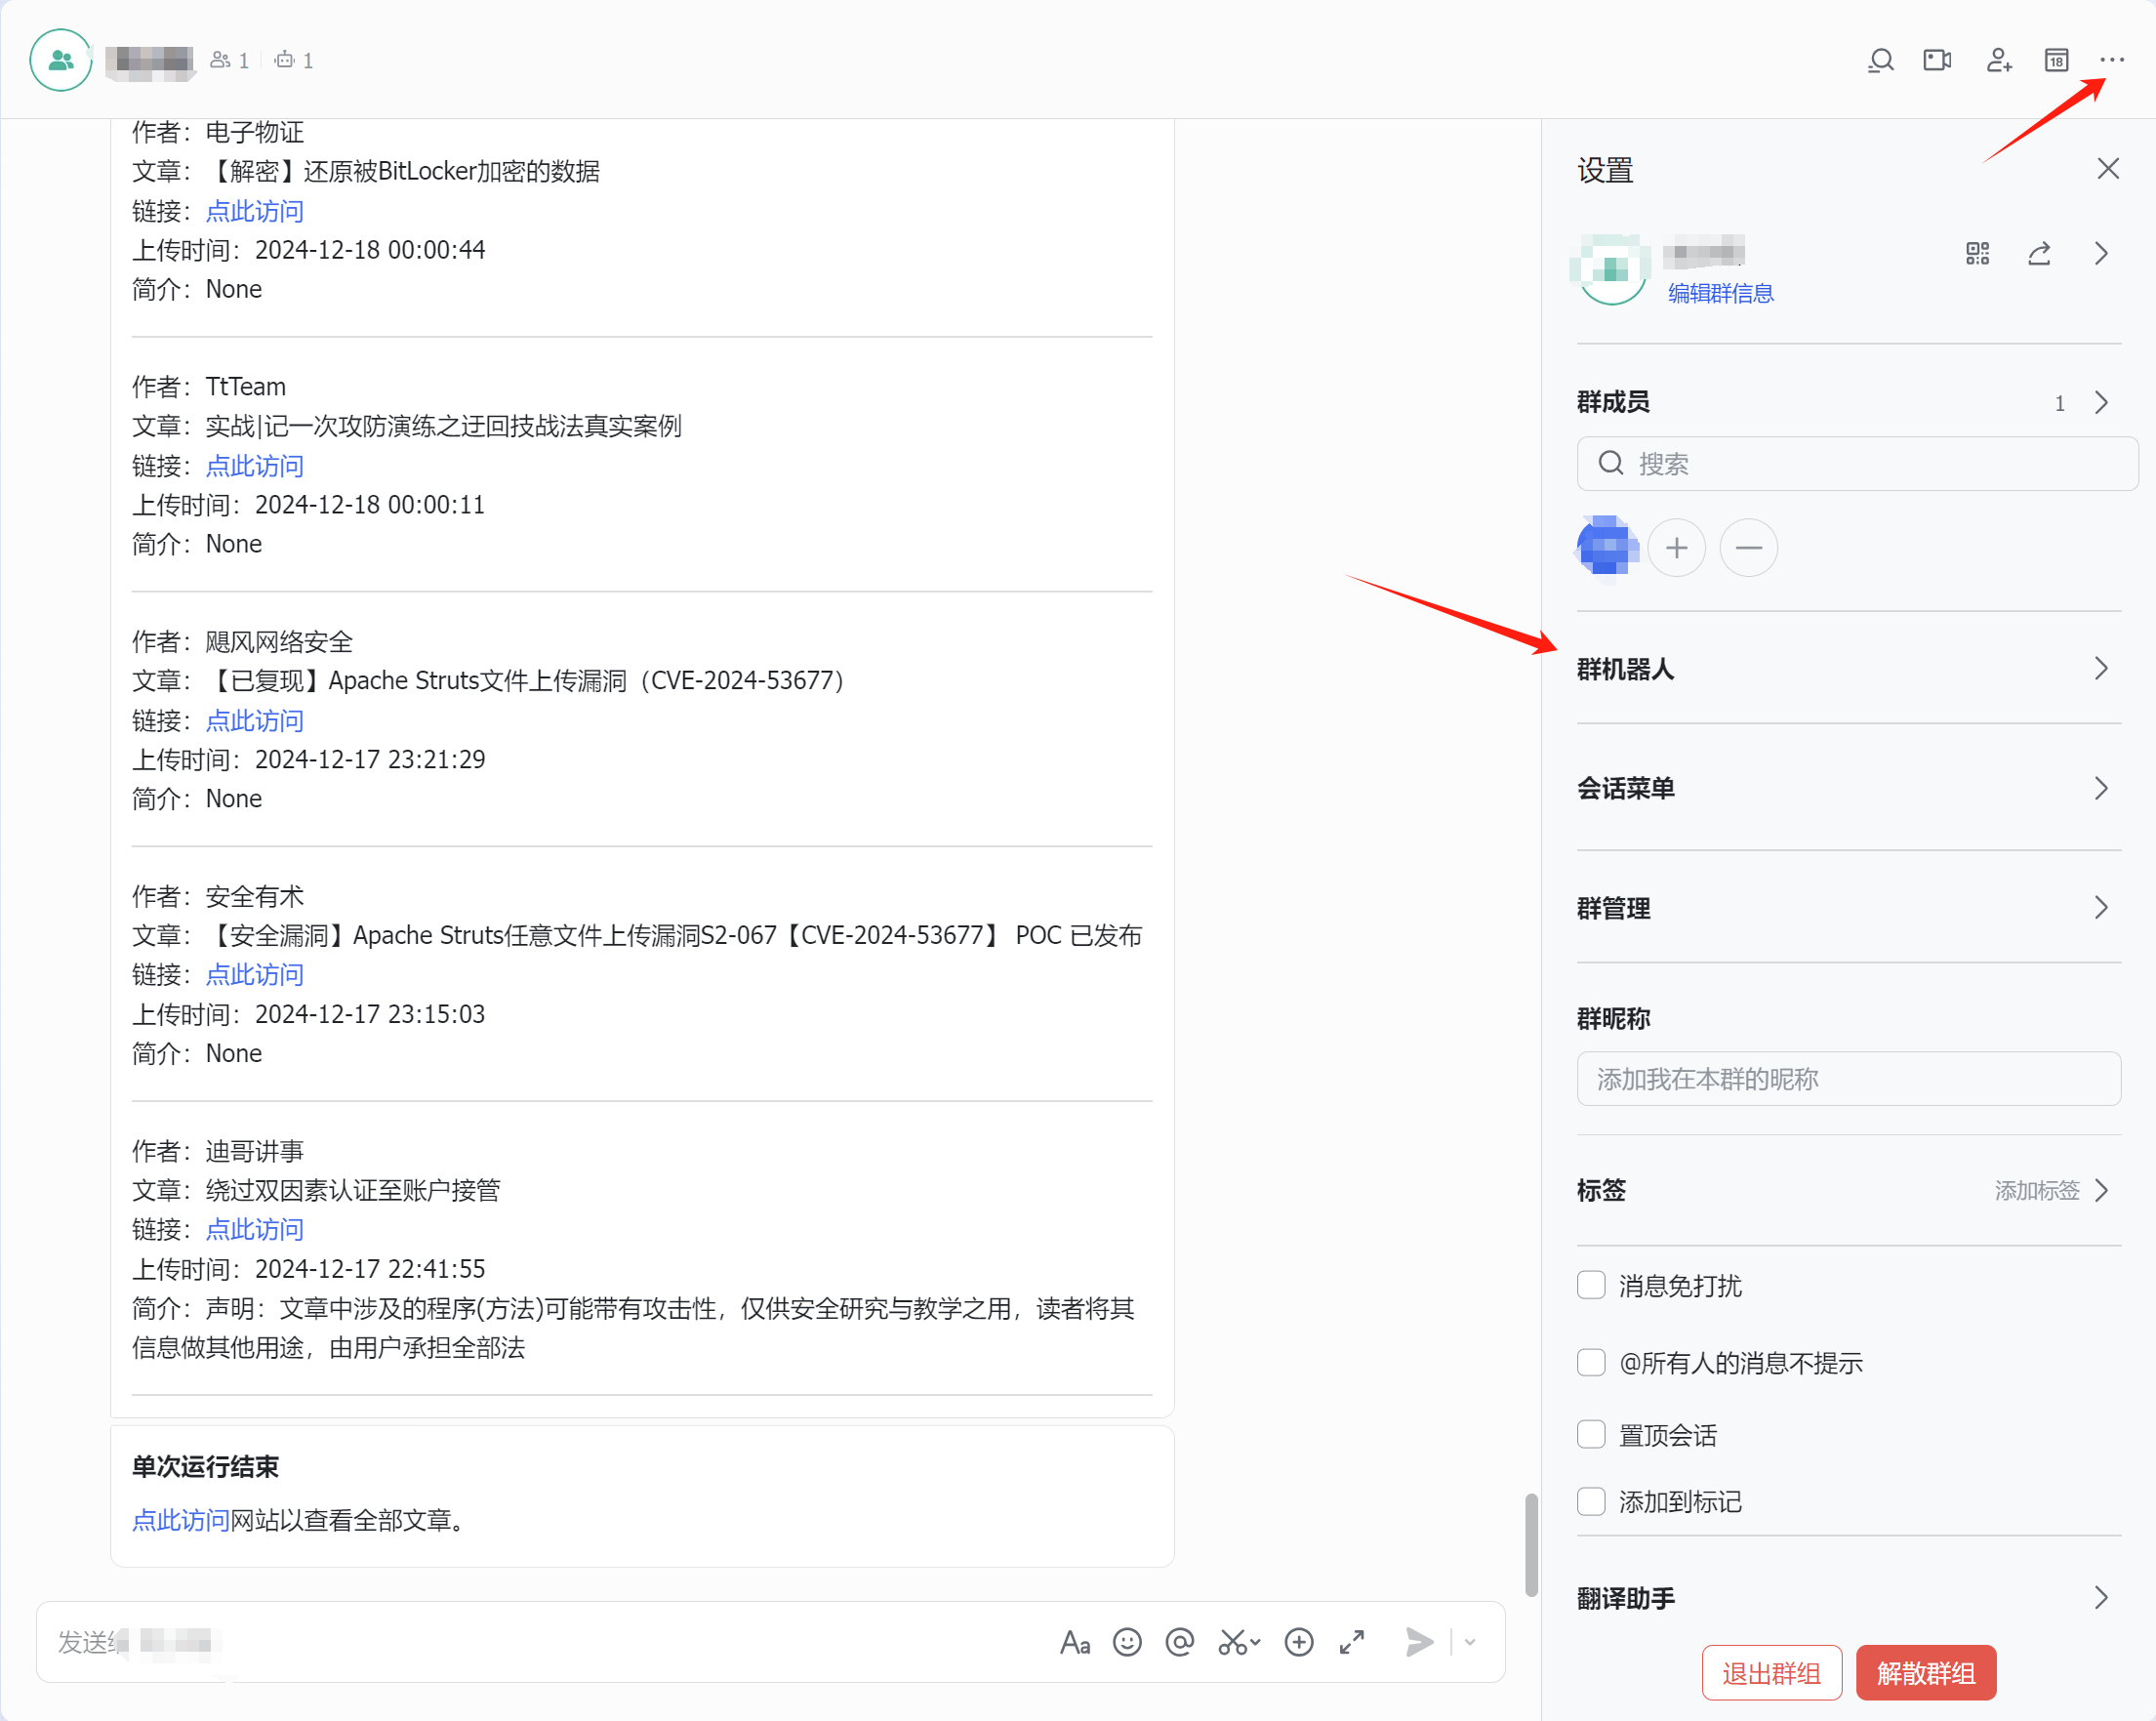Screen dimensions: 2156x1721
Task: Open 点此访问 link for TtTeam article
Action: pos(254,466)
